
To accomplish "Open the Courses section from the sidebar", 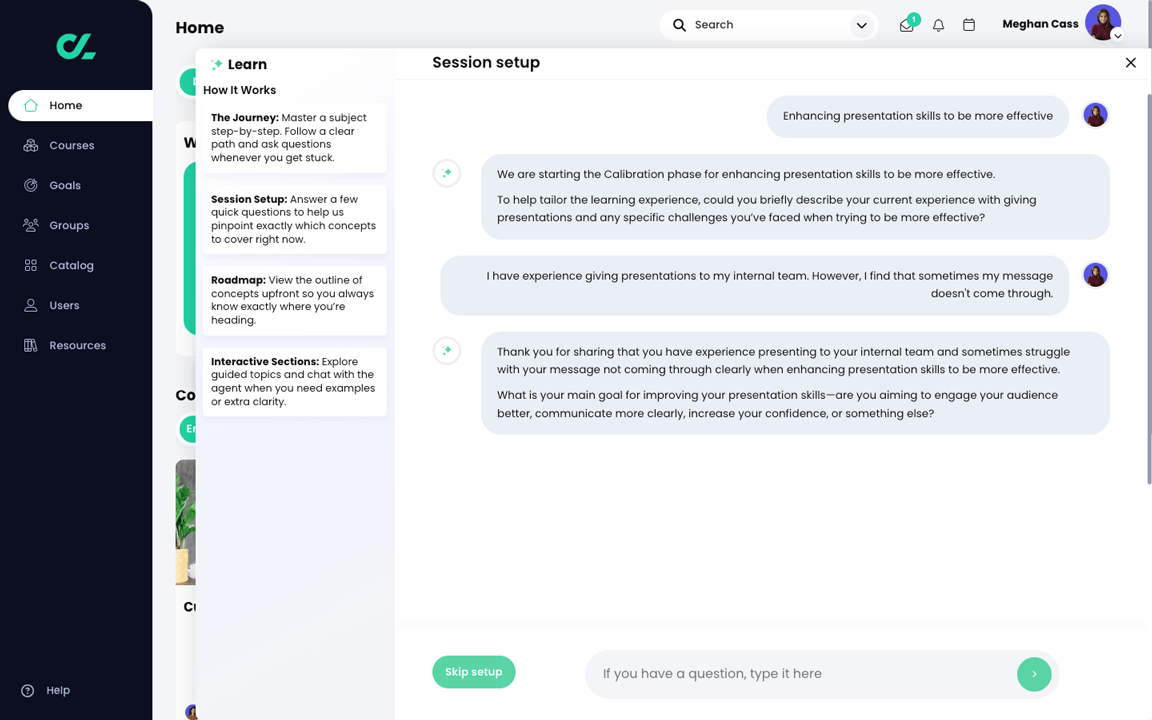I will click(x=71, y=145).
